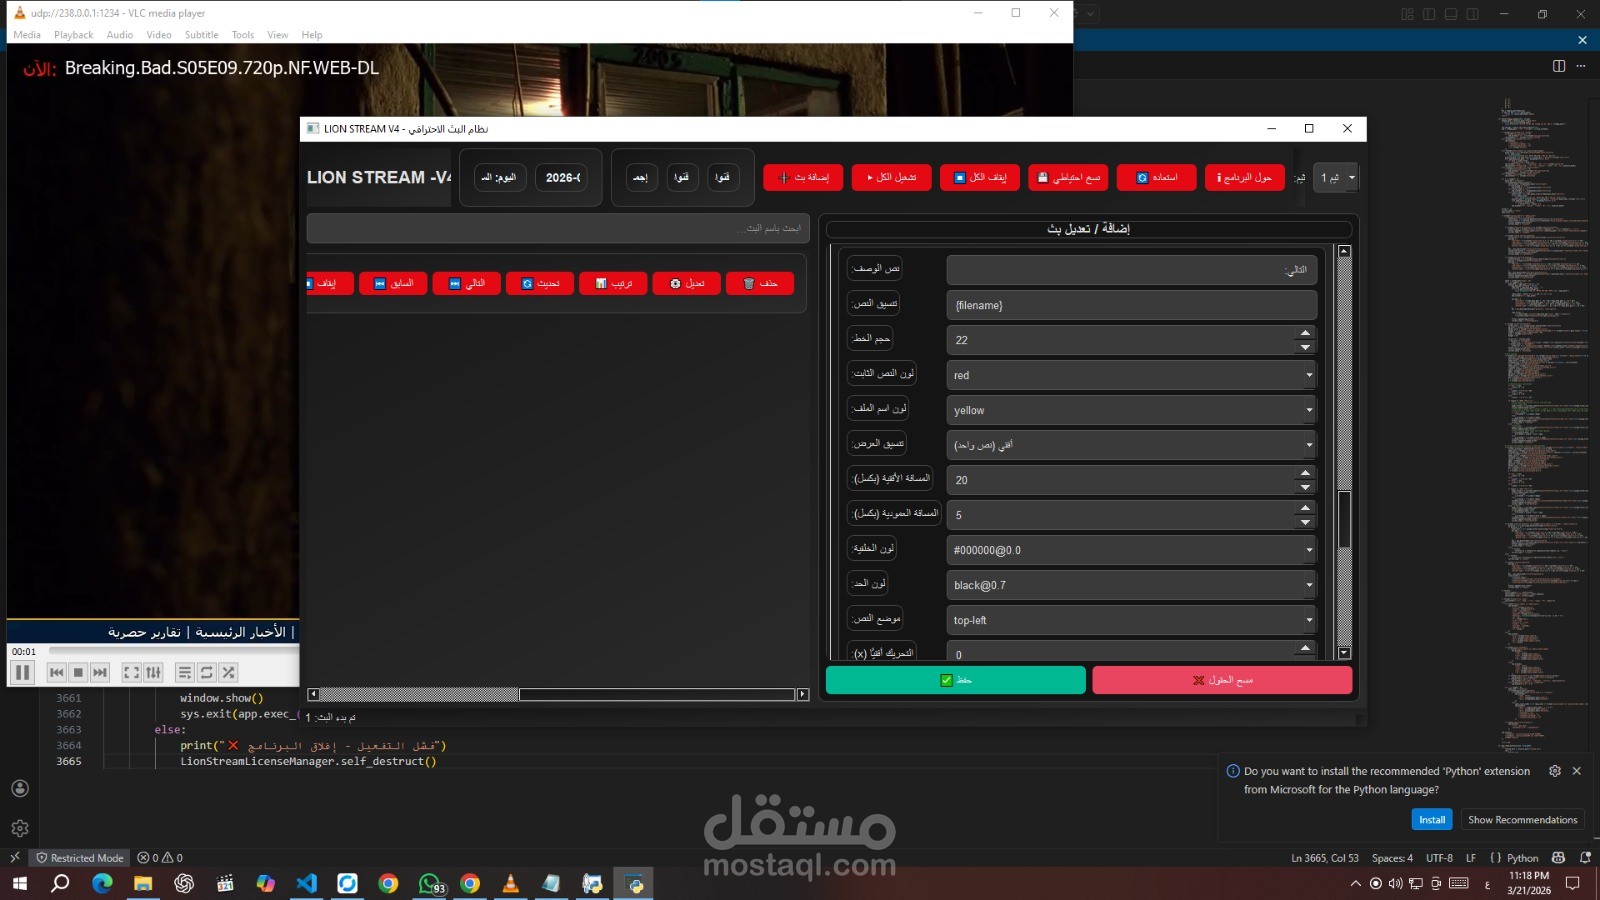Dismiss the Python extension notification
The width and height of the screenshot is (1600, 900).
[x=1577, y=771]
